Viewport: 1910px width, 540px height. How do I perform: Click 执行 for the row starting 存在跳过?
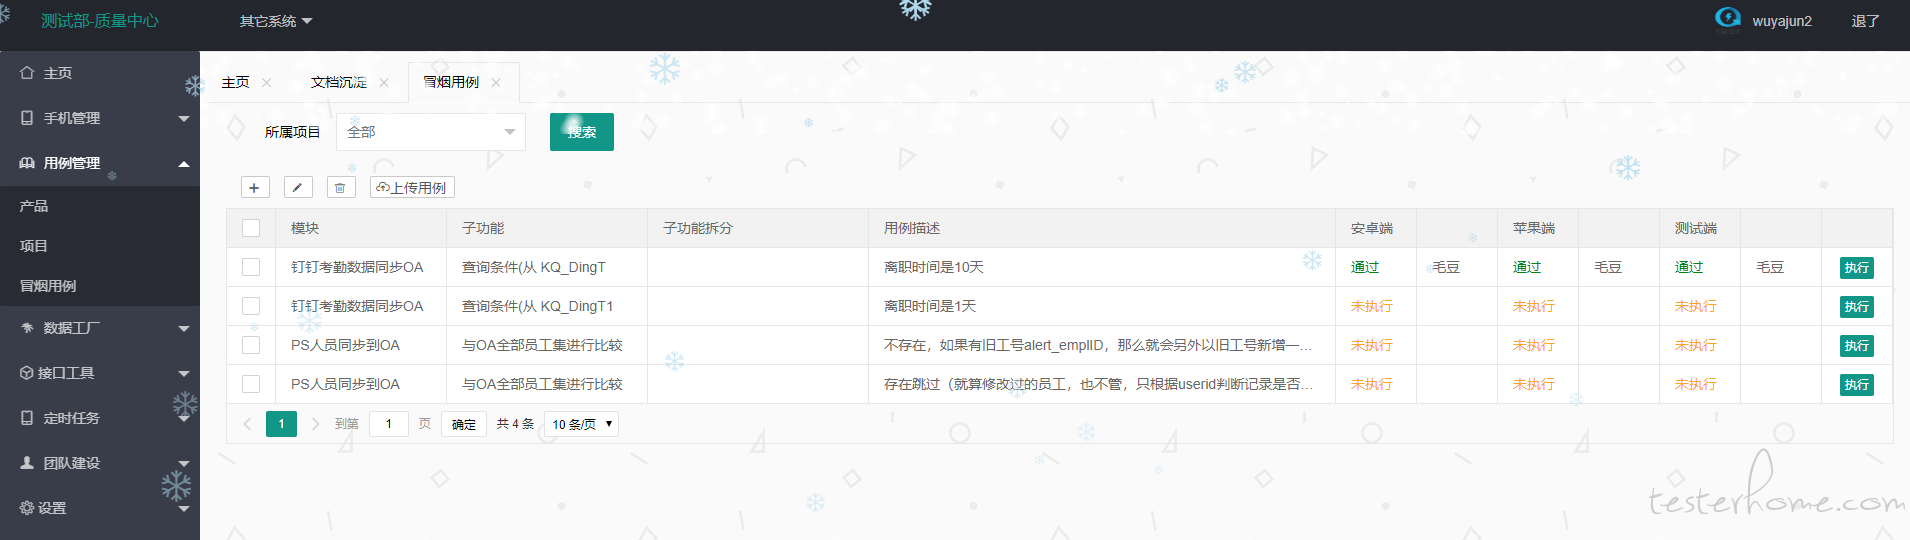click(x=1857, y=385)
